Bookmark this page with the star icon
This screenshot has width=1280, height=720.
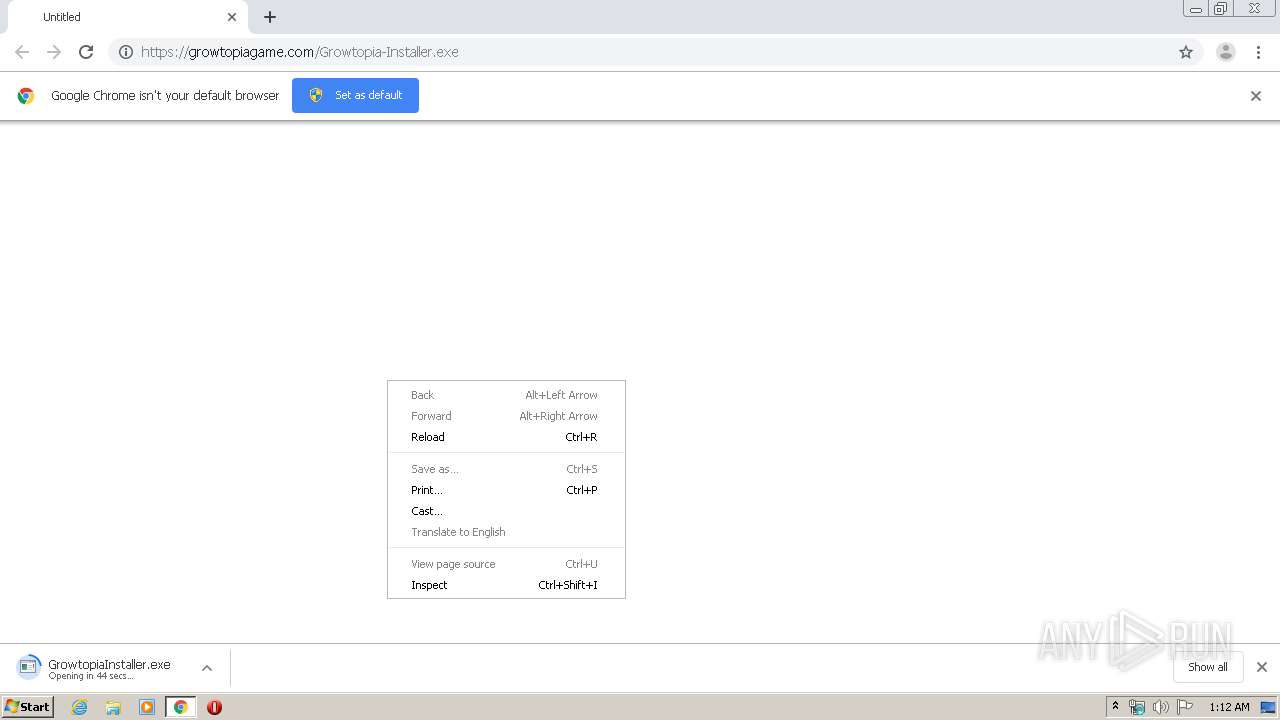point(1186,52)
